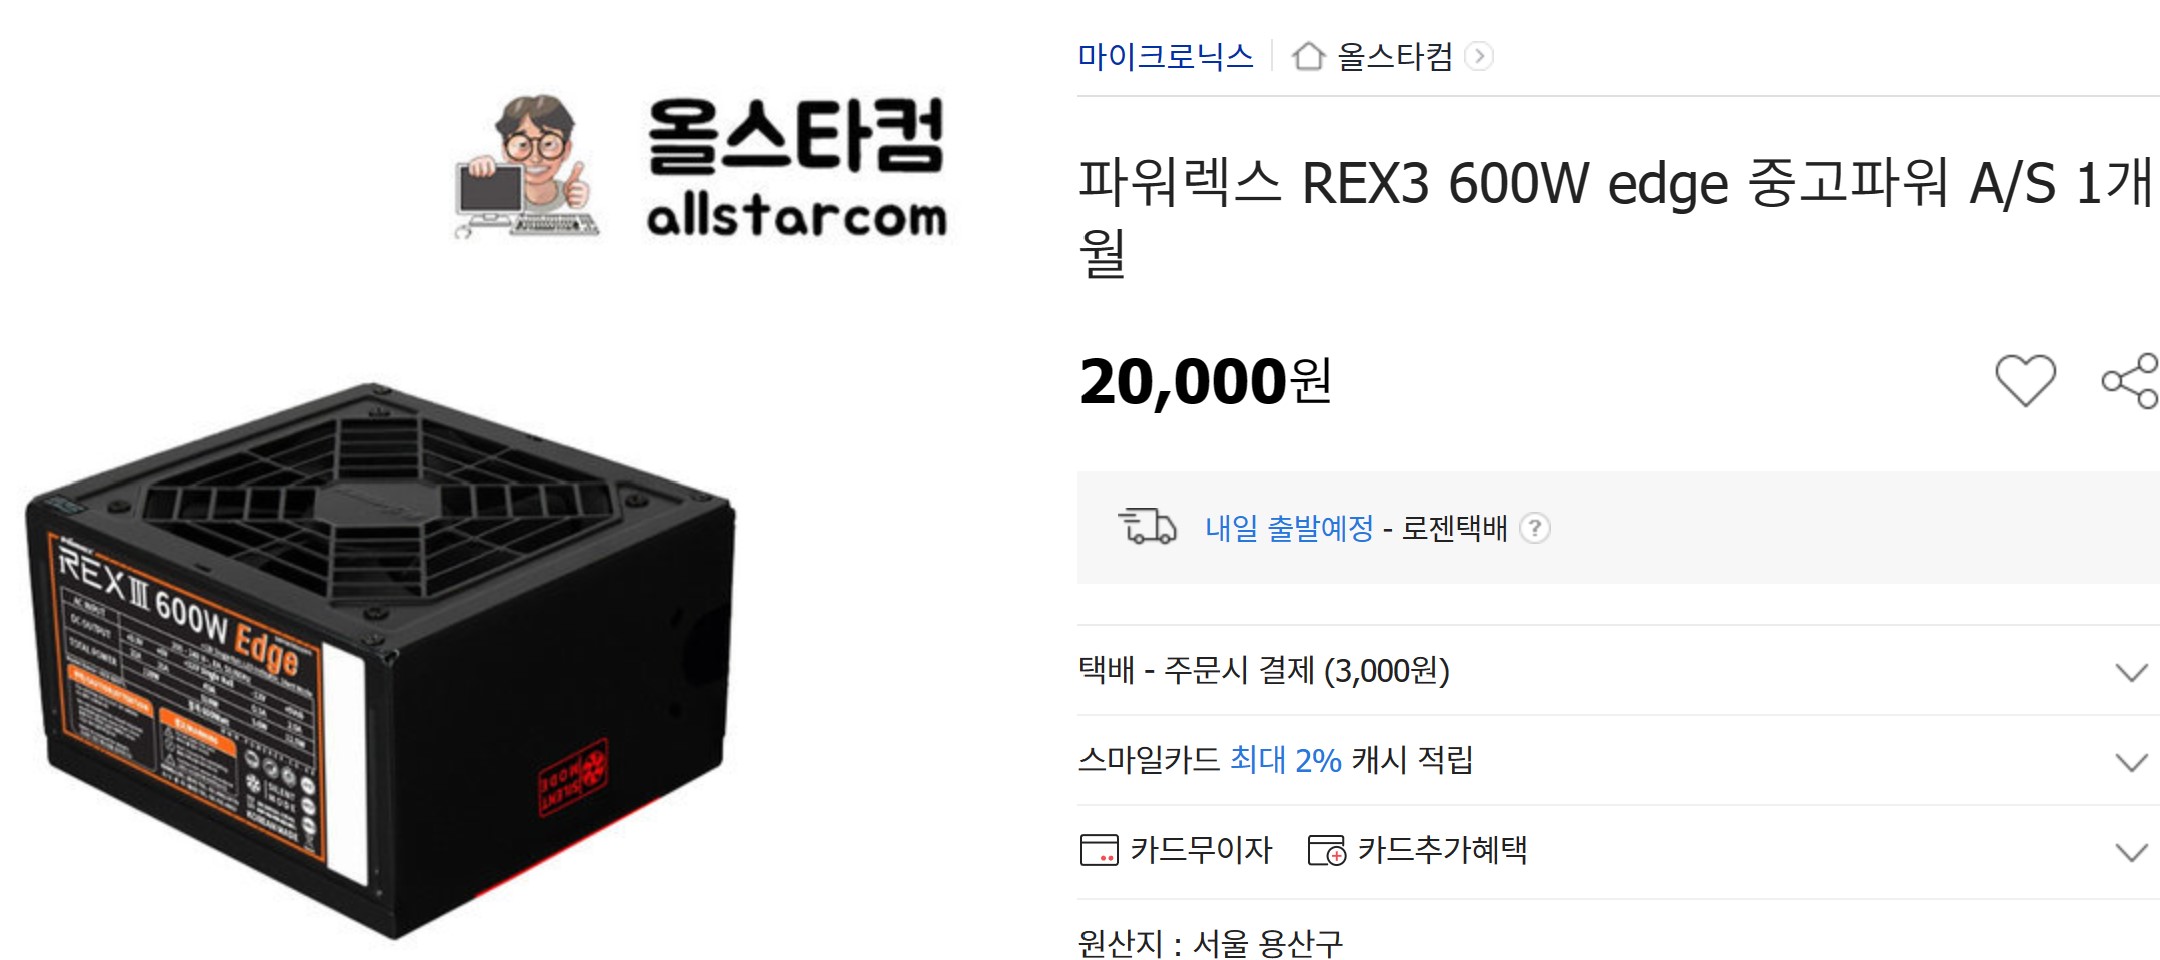Expand the card benefits row chevron

(2131, 852)
